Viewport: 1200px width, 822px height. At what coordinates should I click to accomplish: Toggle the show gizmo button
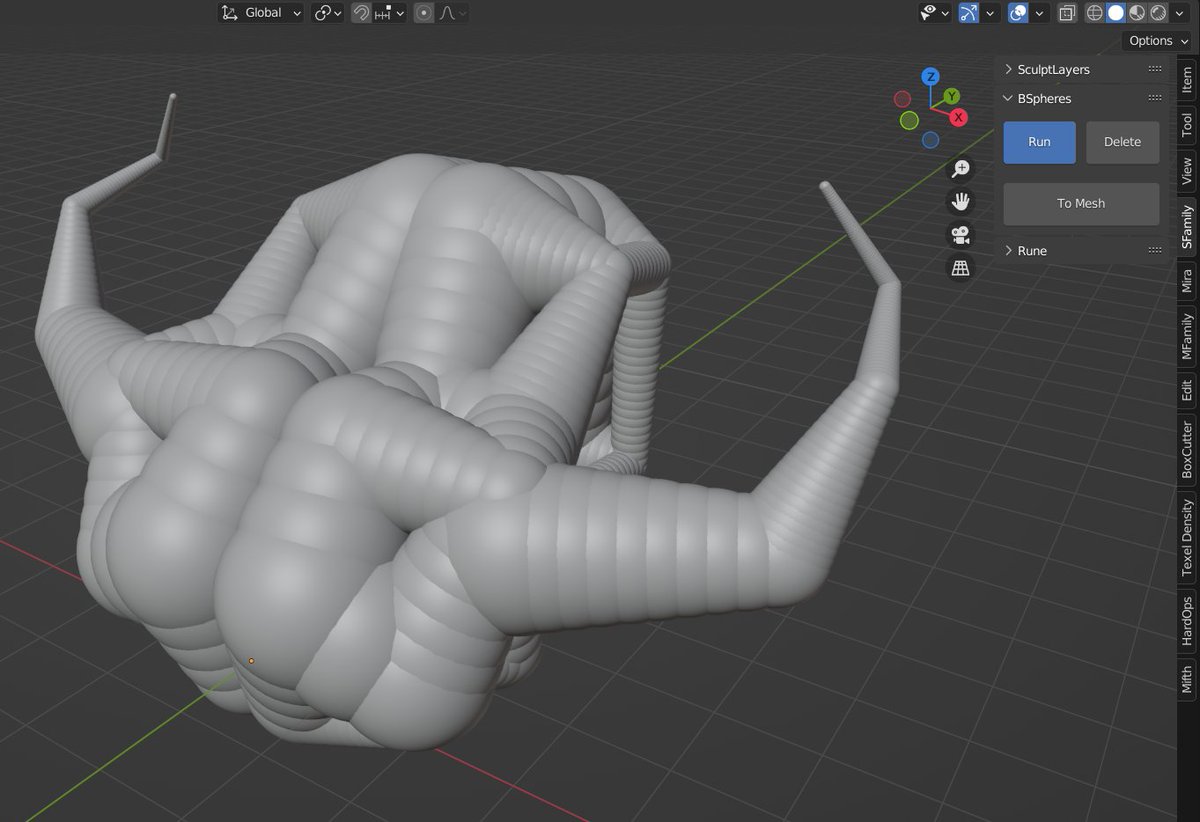coord(969,13)
